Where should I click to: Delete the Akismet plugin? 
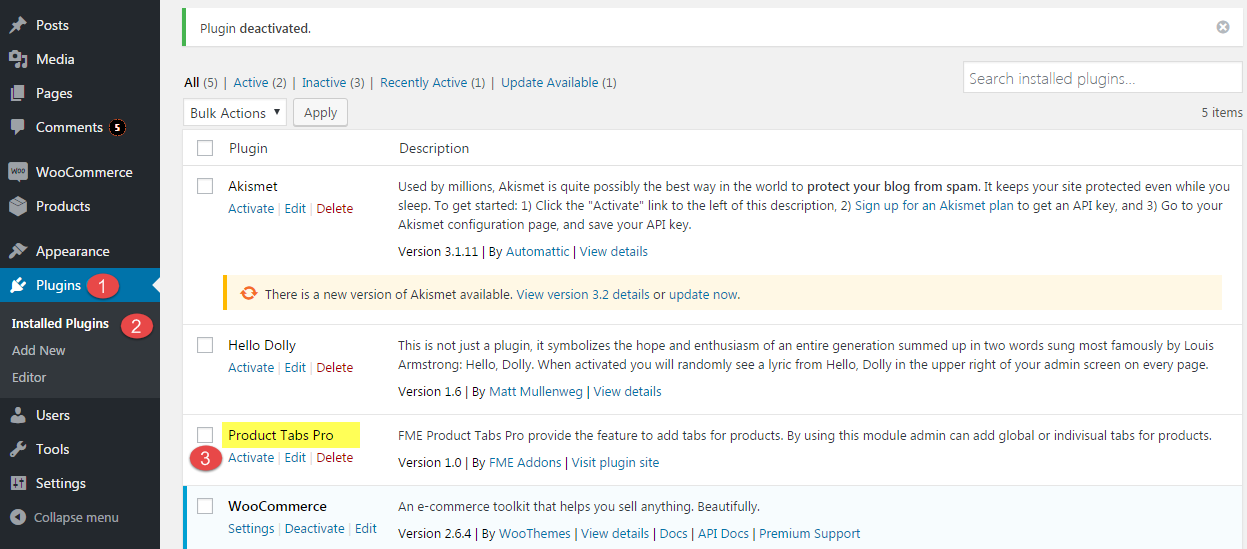pos(335,208)
